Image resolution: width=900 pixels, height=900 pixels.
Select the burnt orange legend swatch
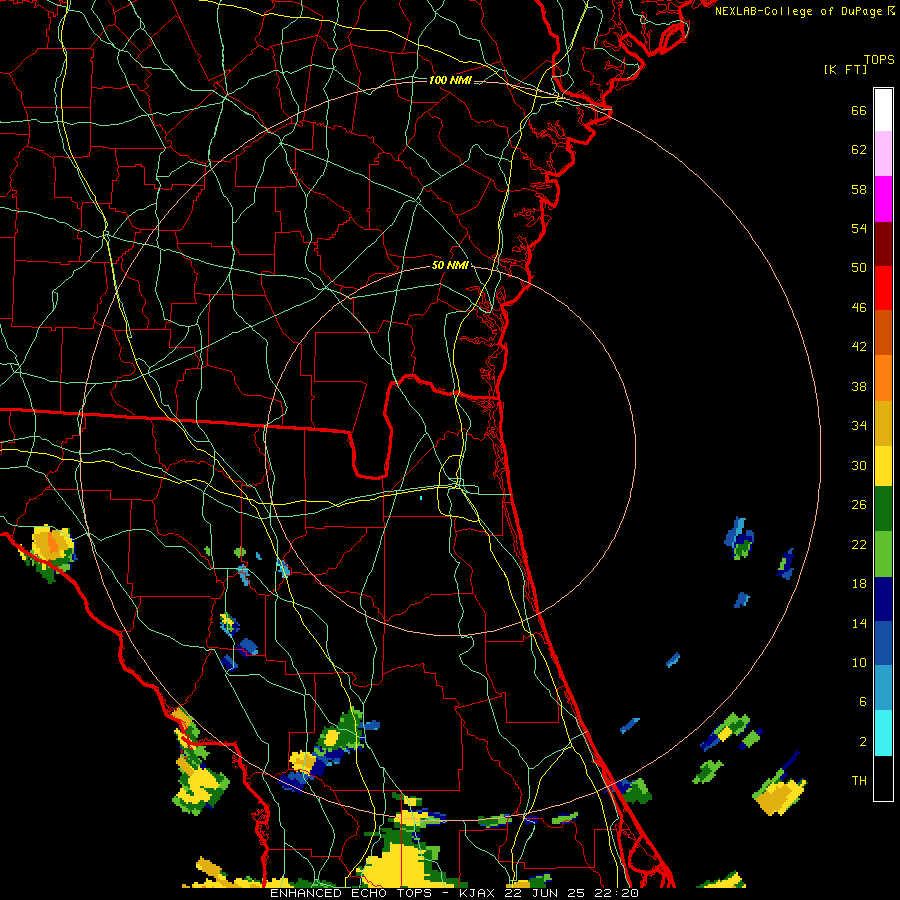(883, 332)
